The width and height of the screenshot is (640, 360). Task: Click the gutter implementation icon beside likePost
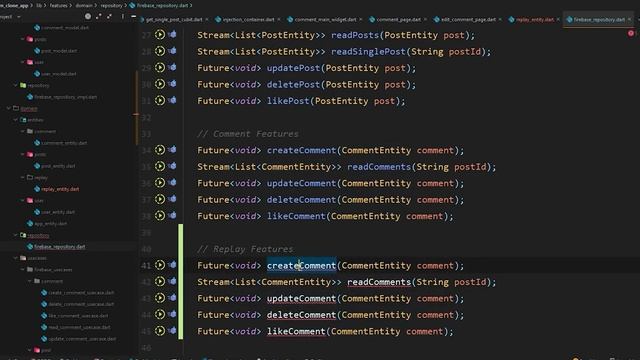160,100
